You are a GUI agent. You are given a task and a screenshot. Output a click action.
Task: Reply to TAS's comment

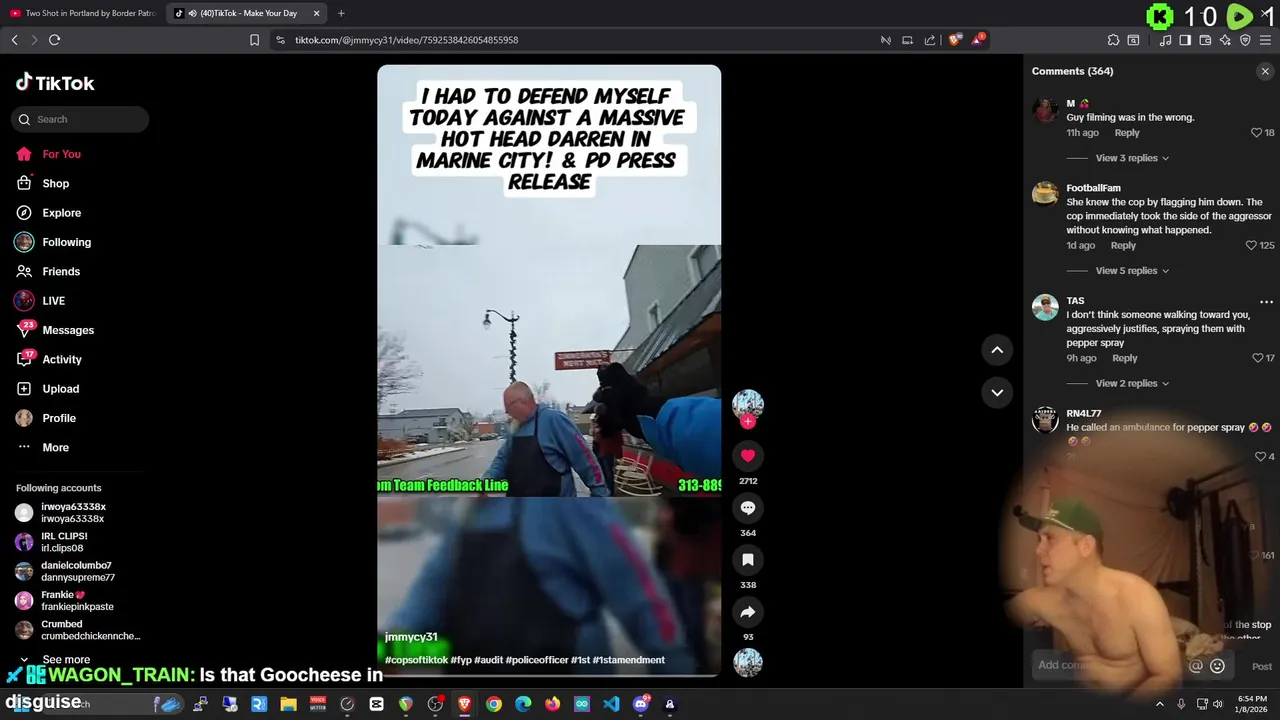(1125, 358)
